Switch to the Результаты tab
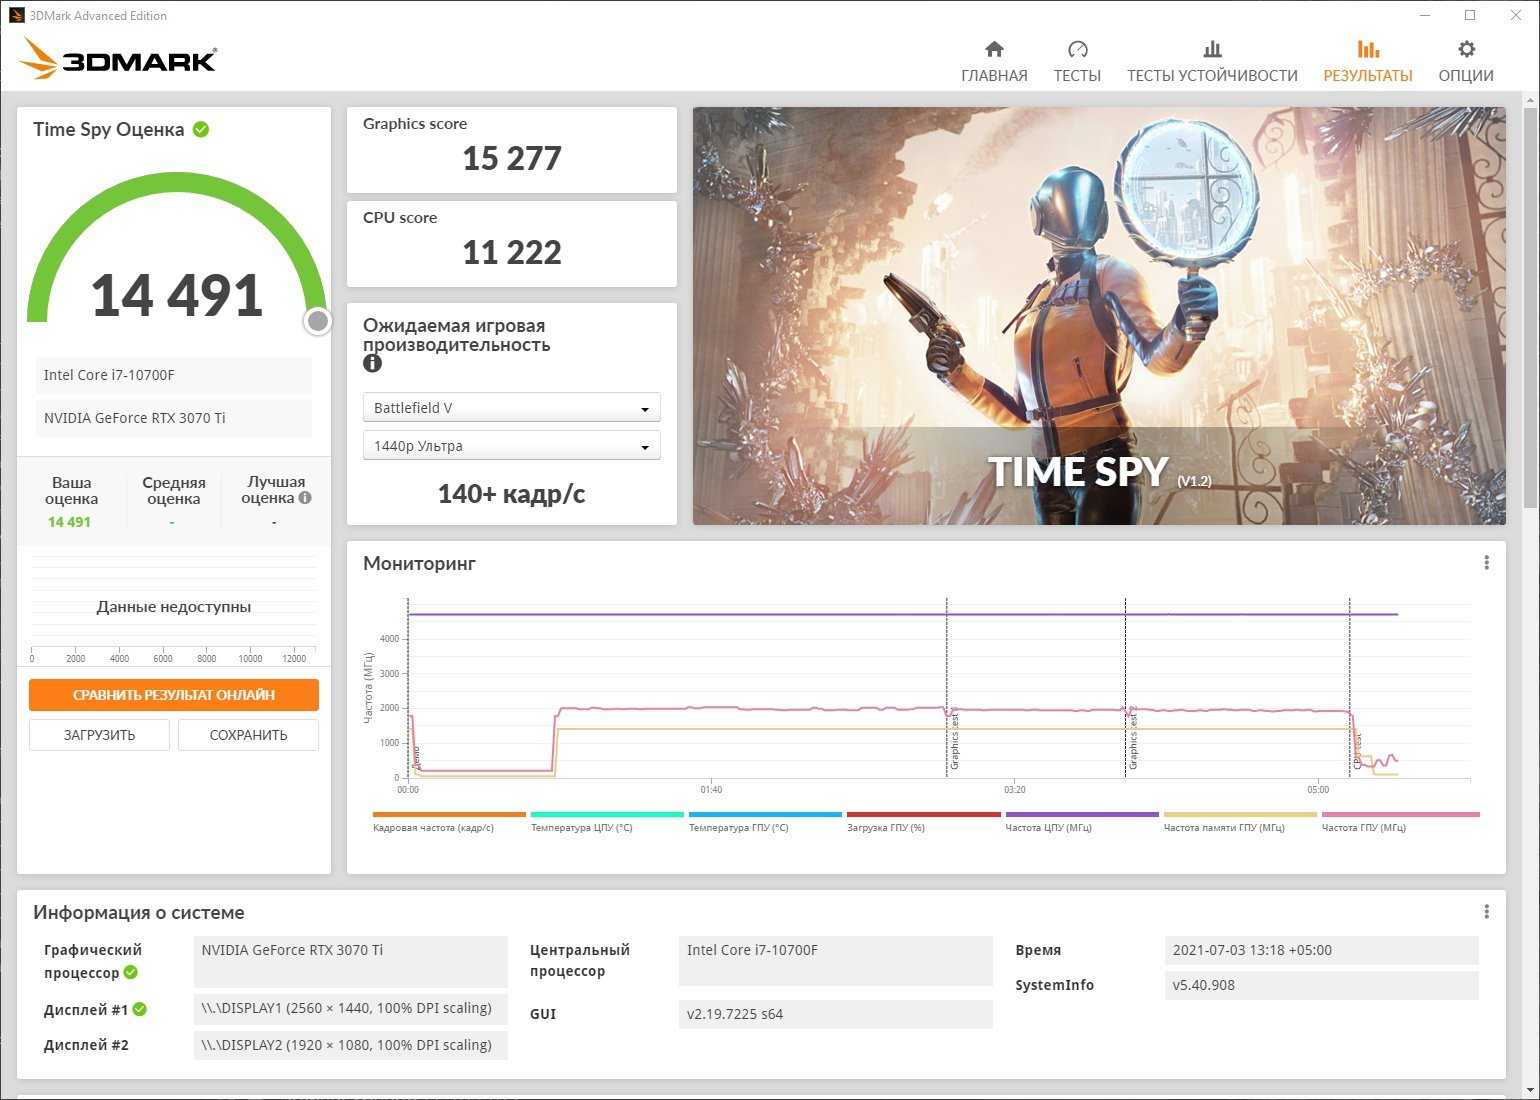The width and height of the screenshot is (1540, 1100). tap(1367, 61)
